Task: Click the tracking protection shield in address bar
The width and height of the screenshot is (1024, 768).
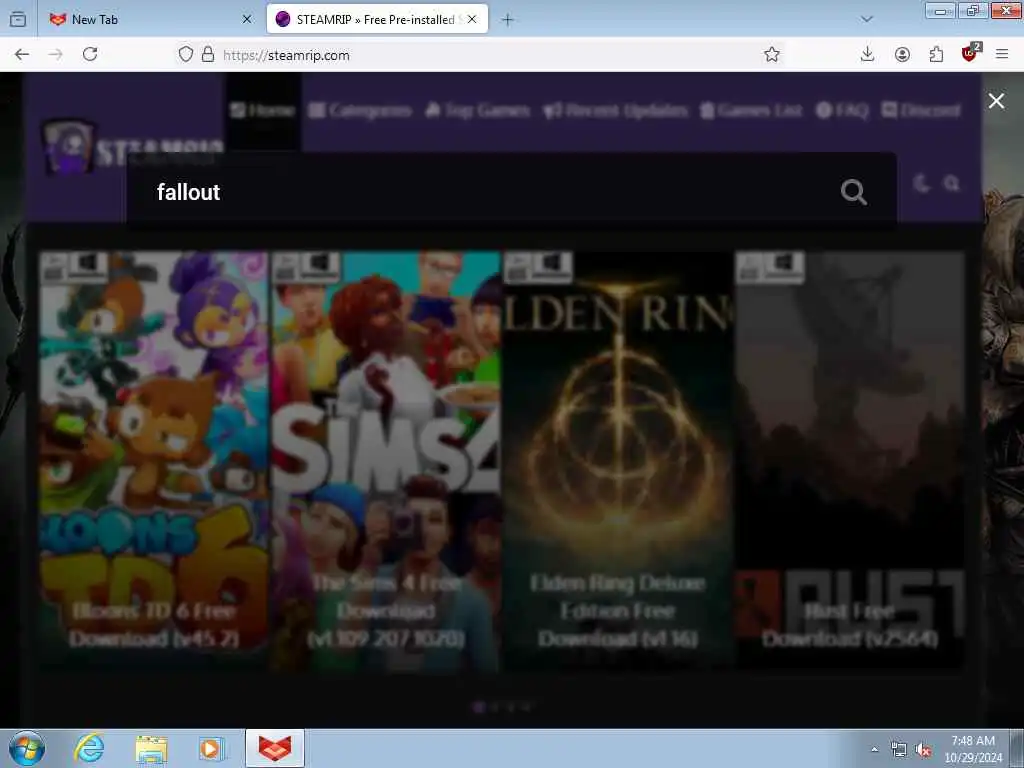Action: click(x=185, y=54)
